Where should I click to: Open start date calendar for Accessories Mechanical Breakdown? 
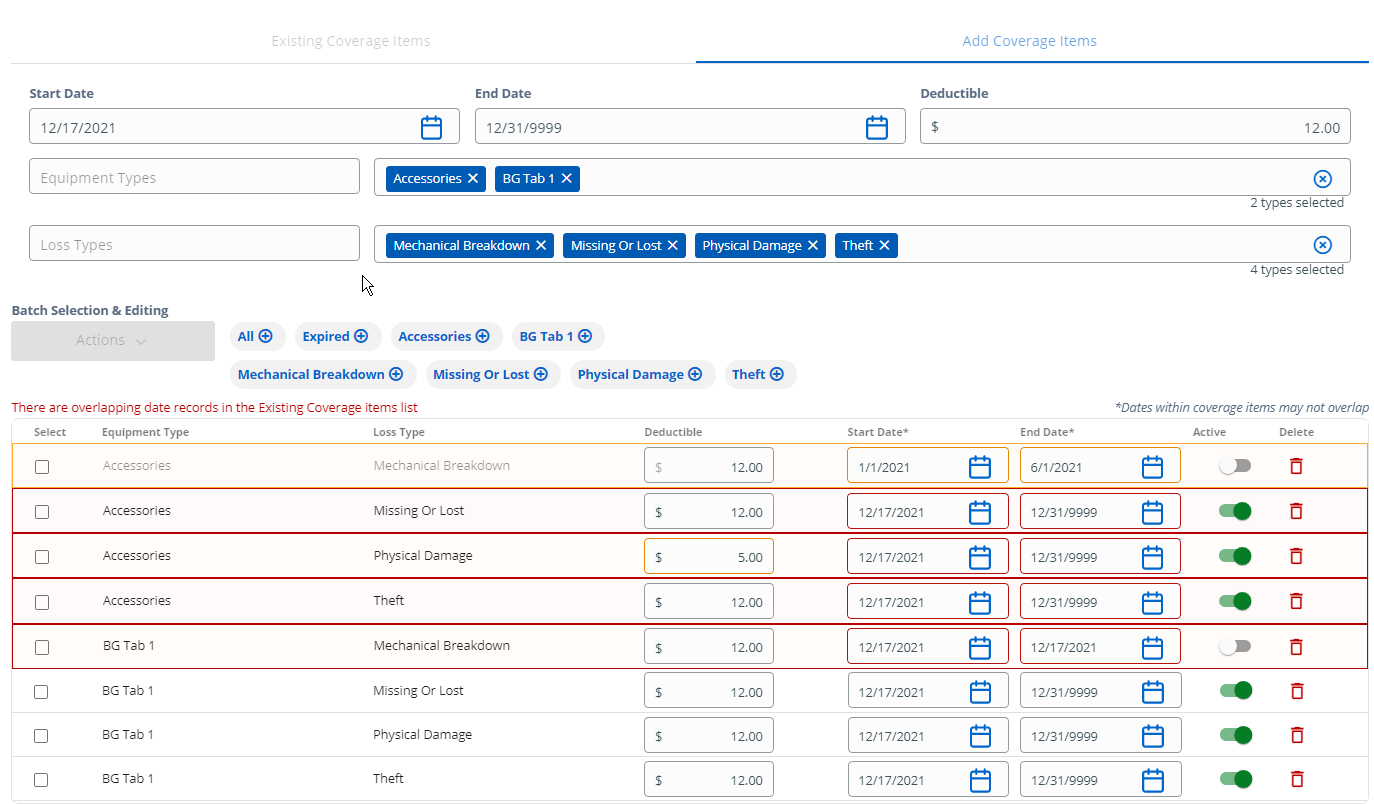click(980, 467)
